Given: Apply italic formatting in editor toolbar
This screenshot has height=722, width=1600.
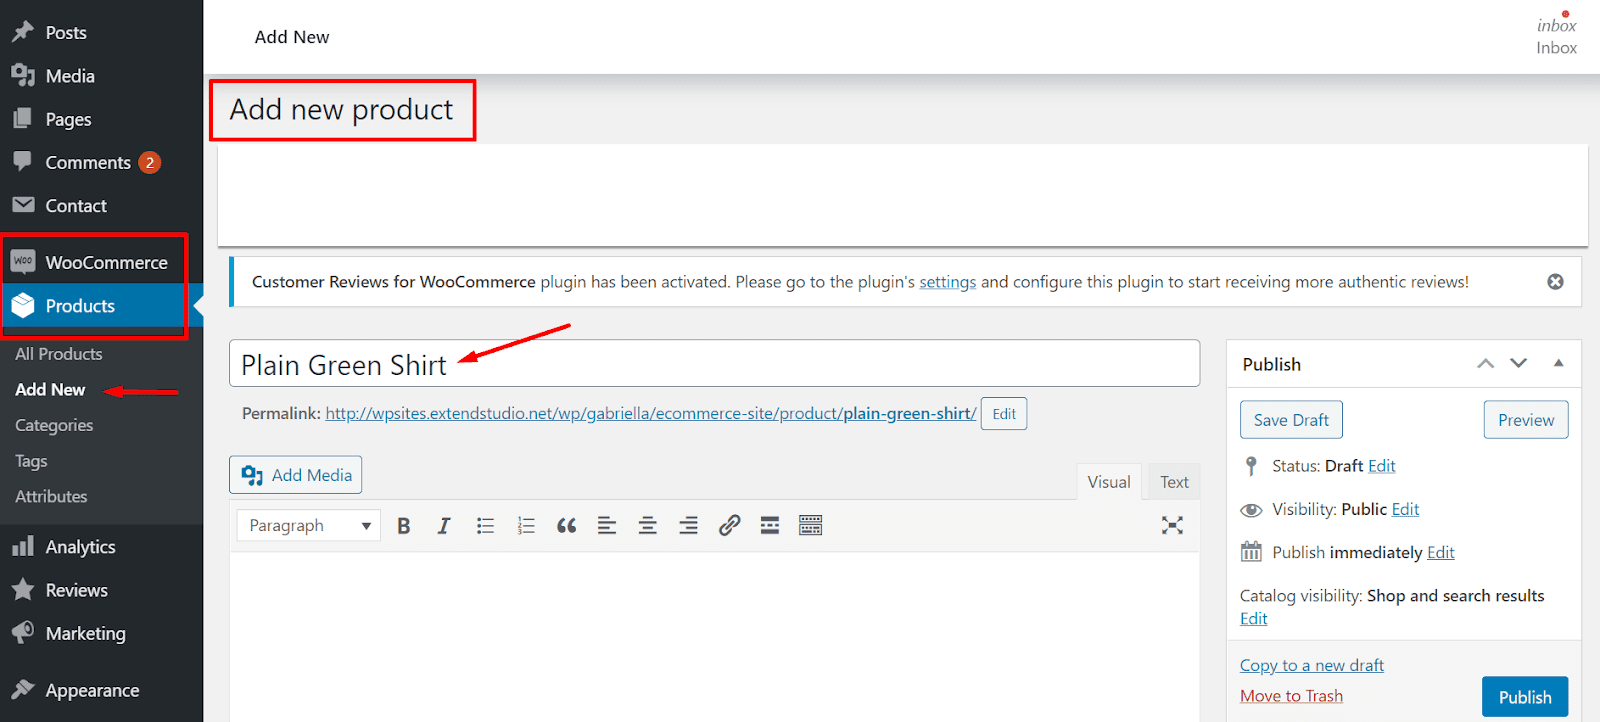Looking at the screenshot, I should tap(444, 526).
